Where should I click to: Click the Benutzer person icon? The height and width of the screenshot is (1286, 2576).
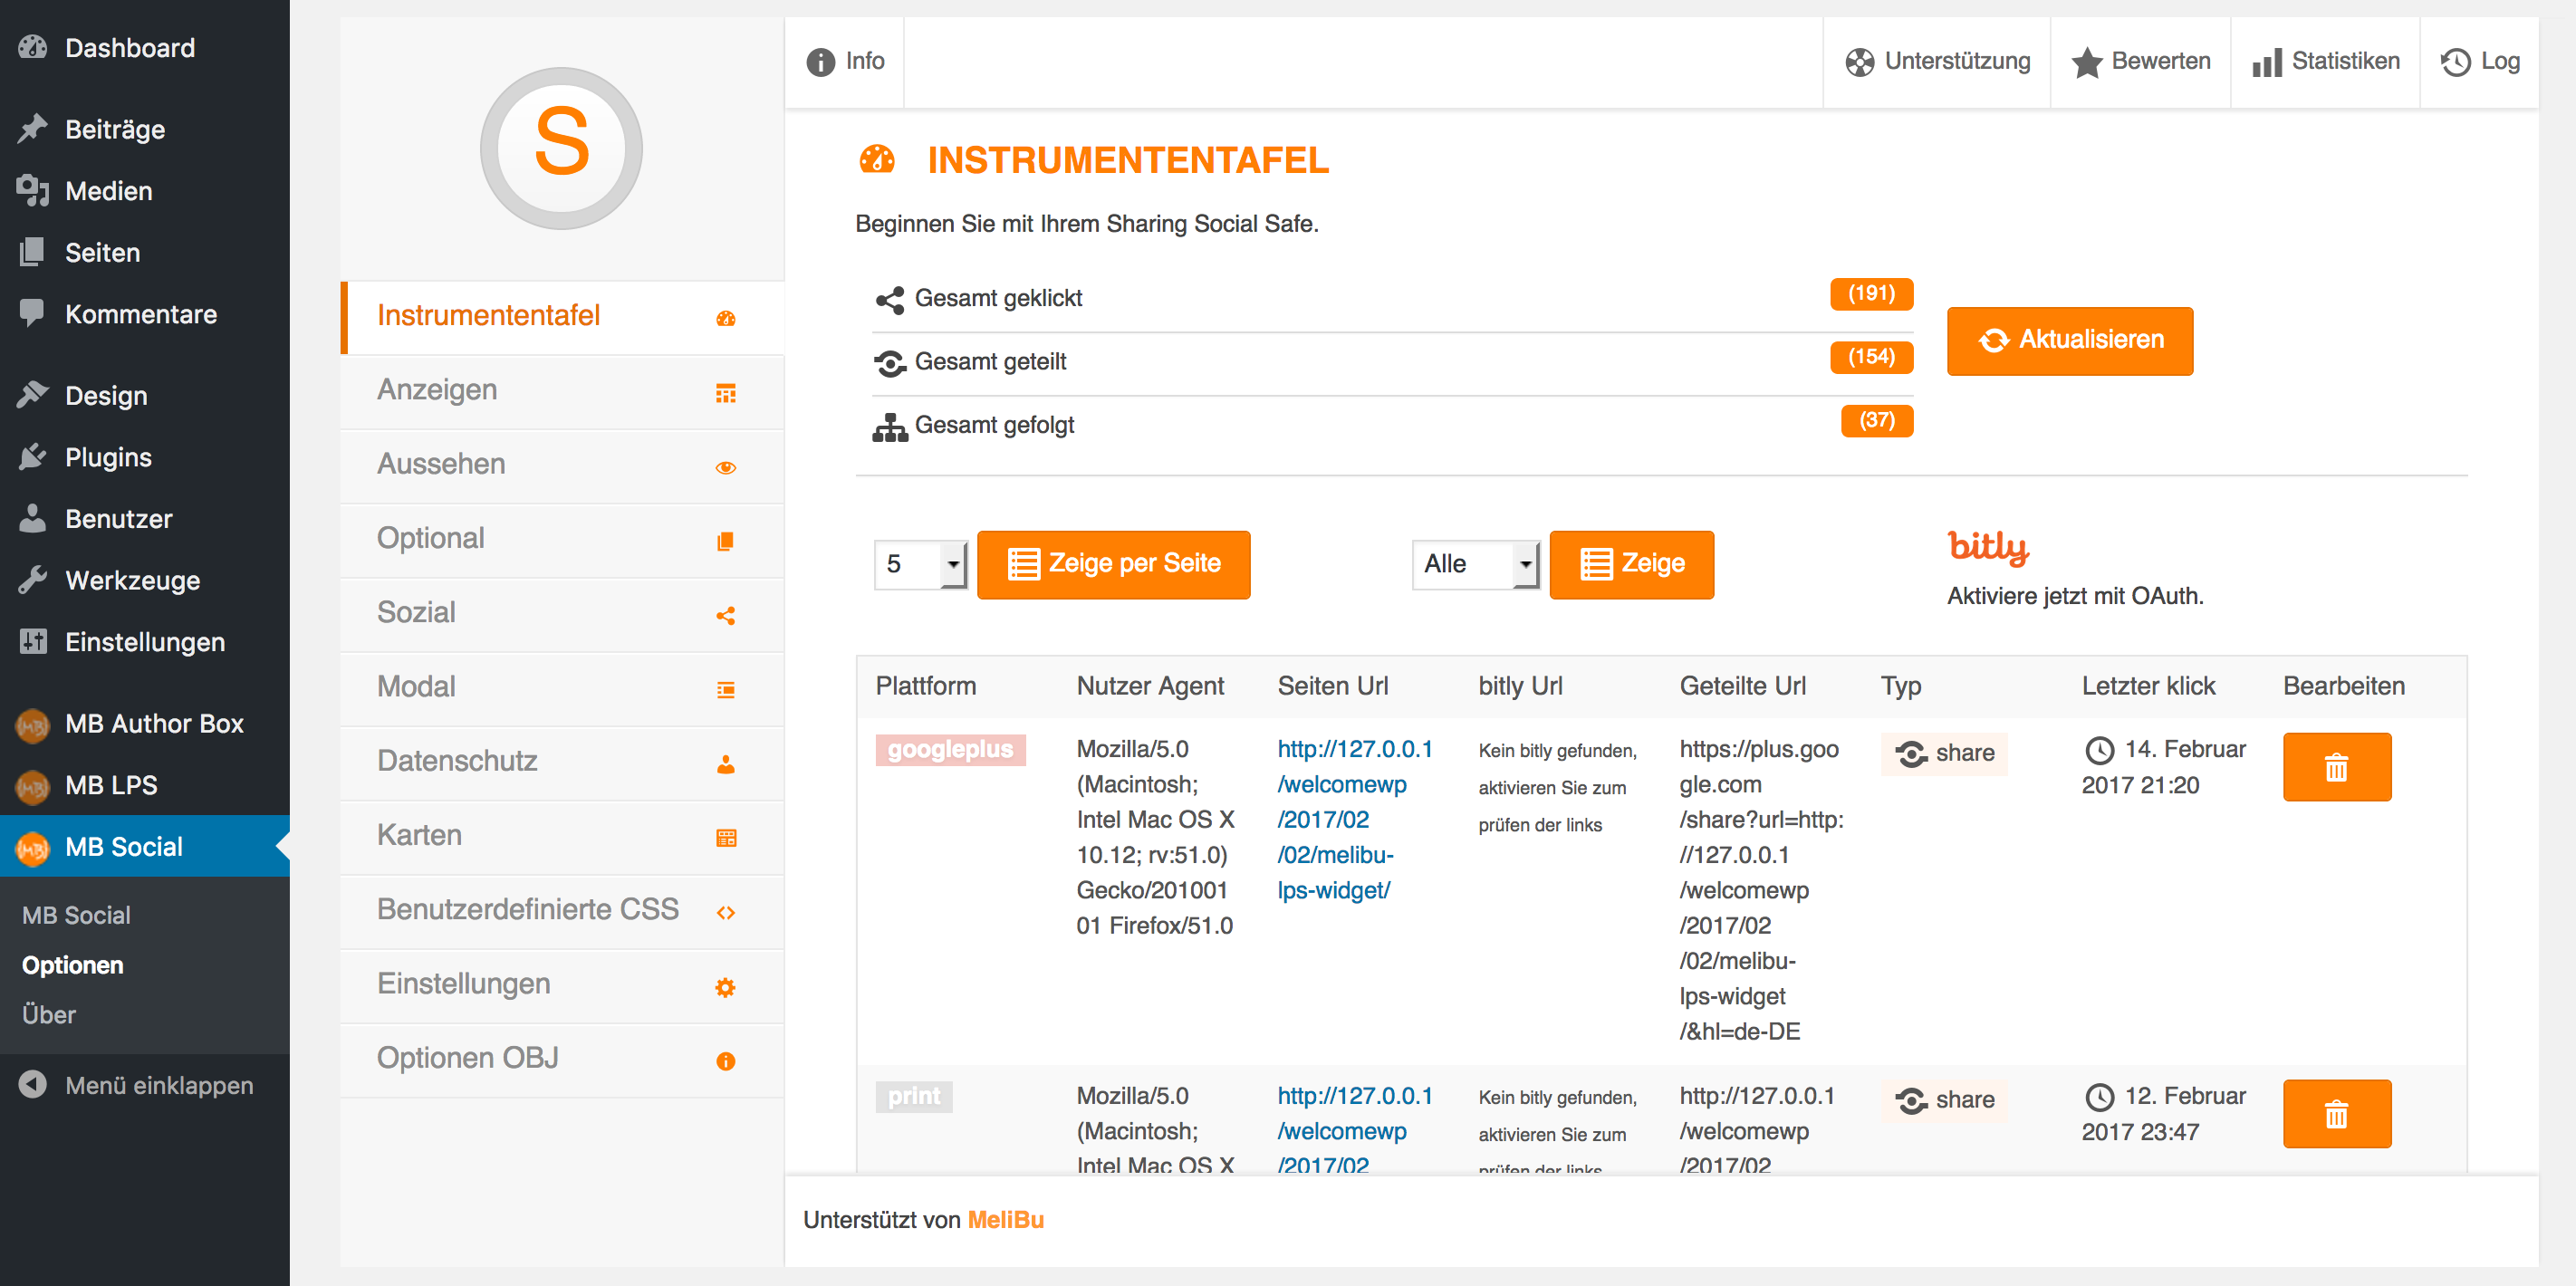click(33, 518)
